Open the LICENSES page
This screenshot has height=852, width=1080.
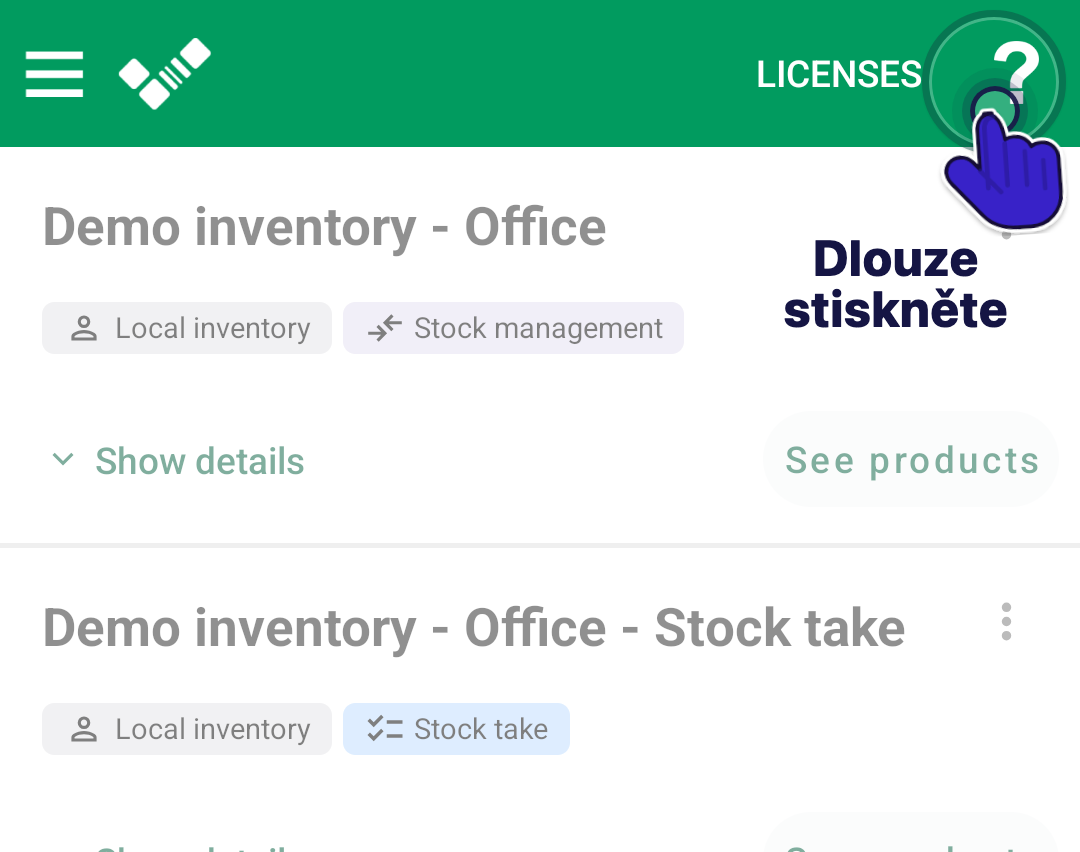coord(838,74)
